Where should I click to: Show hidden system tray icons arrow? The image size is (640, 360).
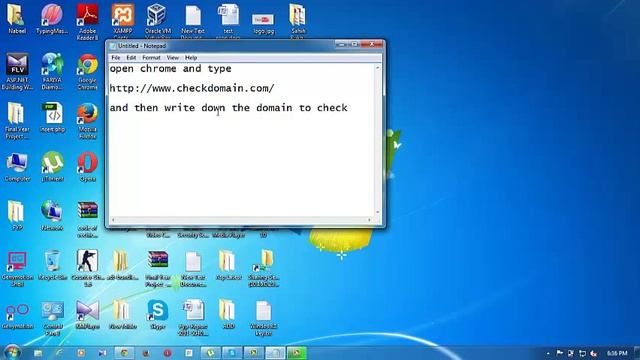548,353
